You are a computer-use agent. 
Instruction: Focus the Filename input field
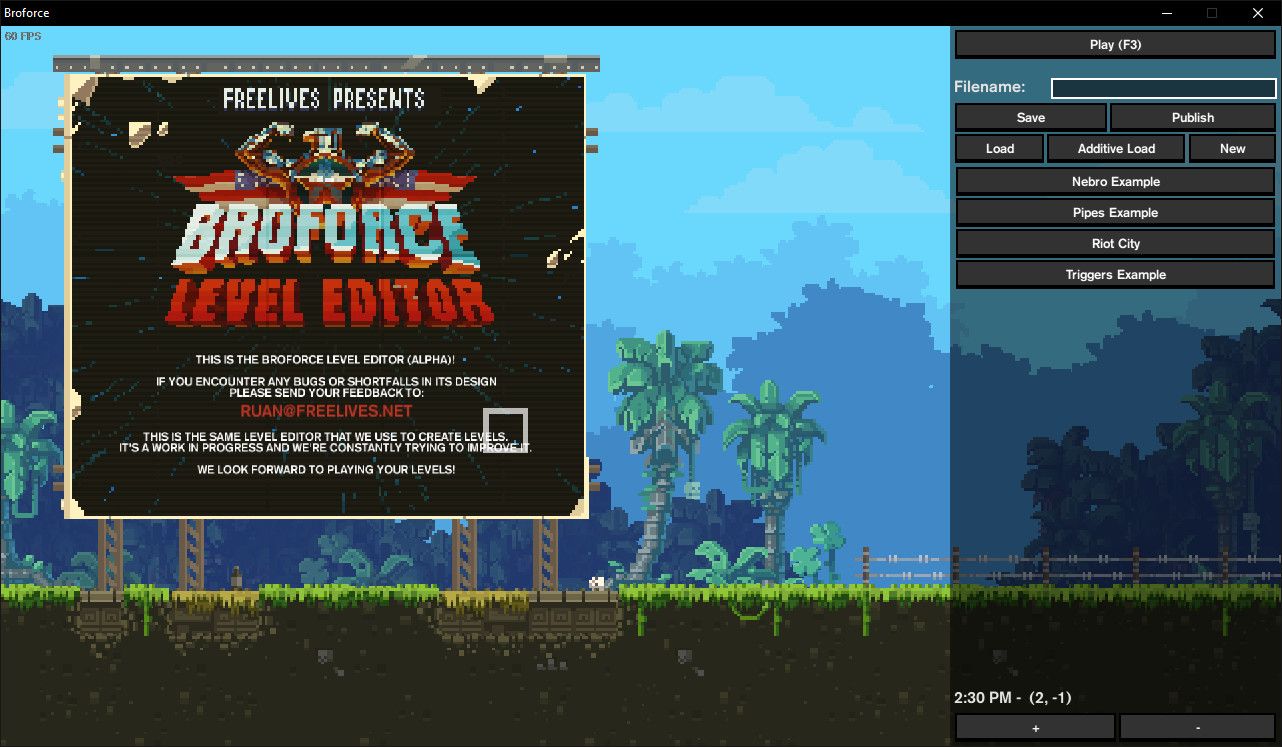coord(1163,88)
